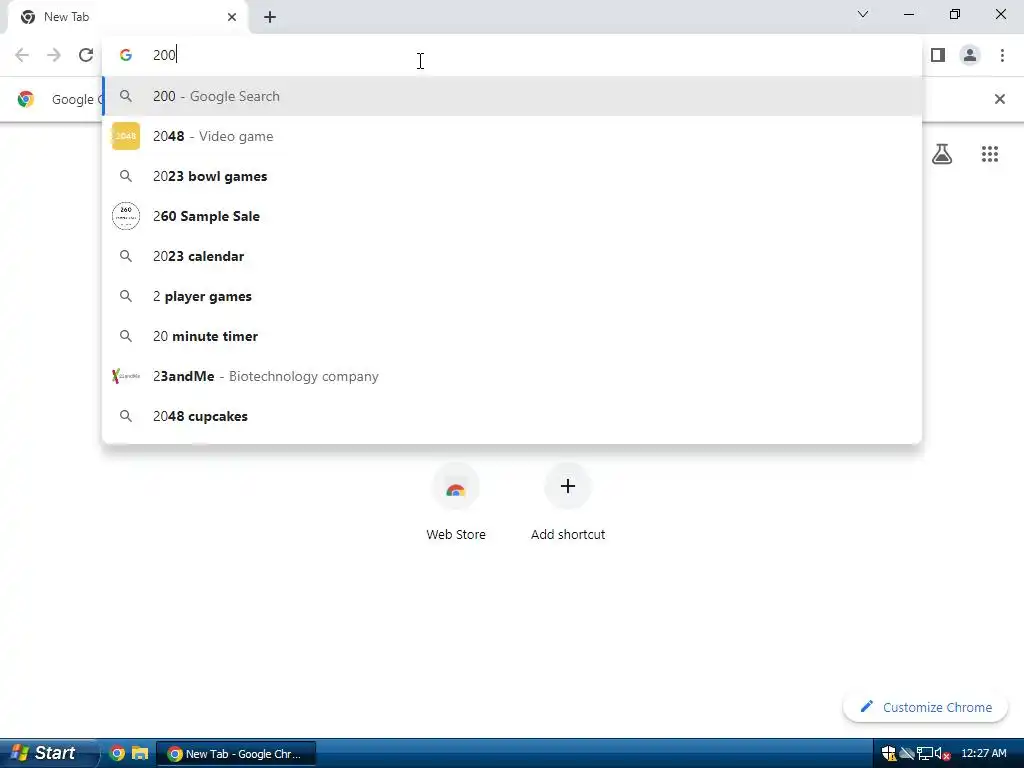
Task: Click the 23andMe logo icon
Action: pos(126,376)
